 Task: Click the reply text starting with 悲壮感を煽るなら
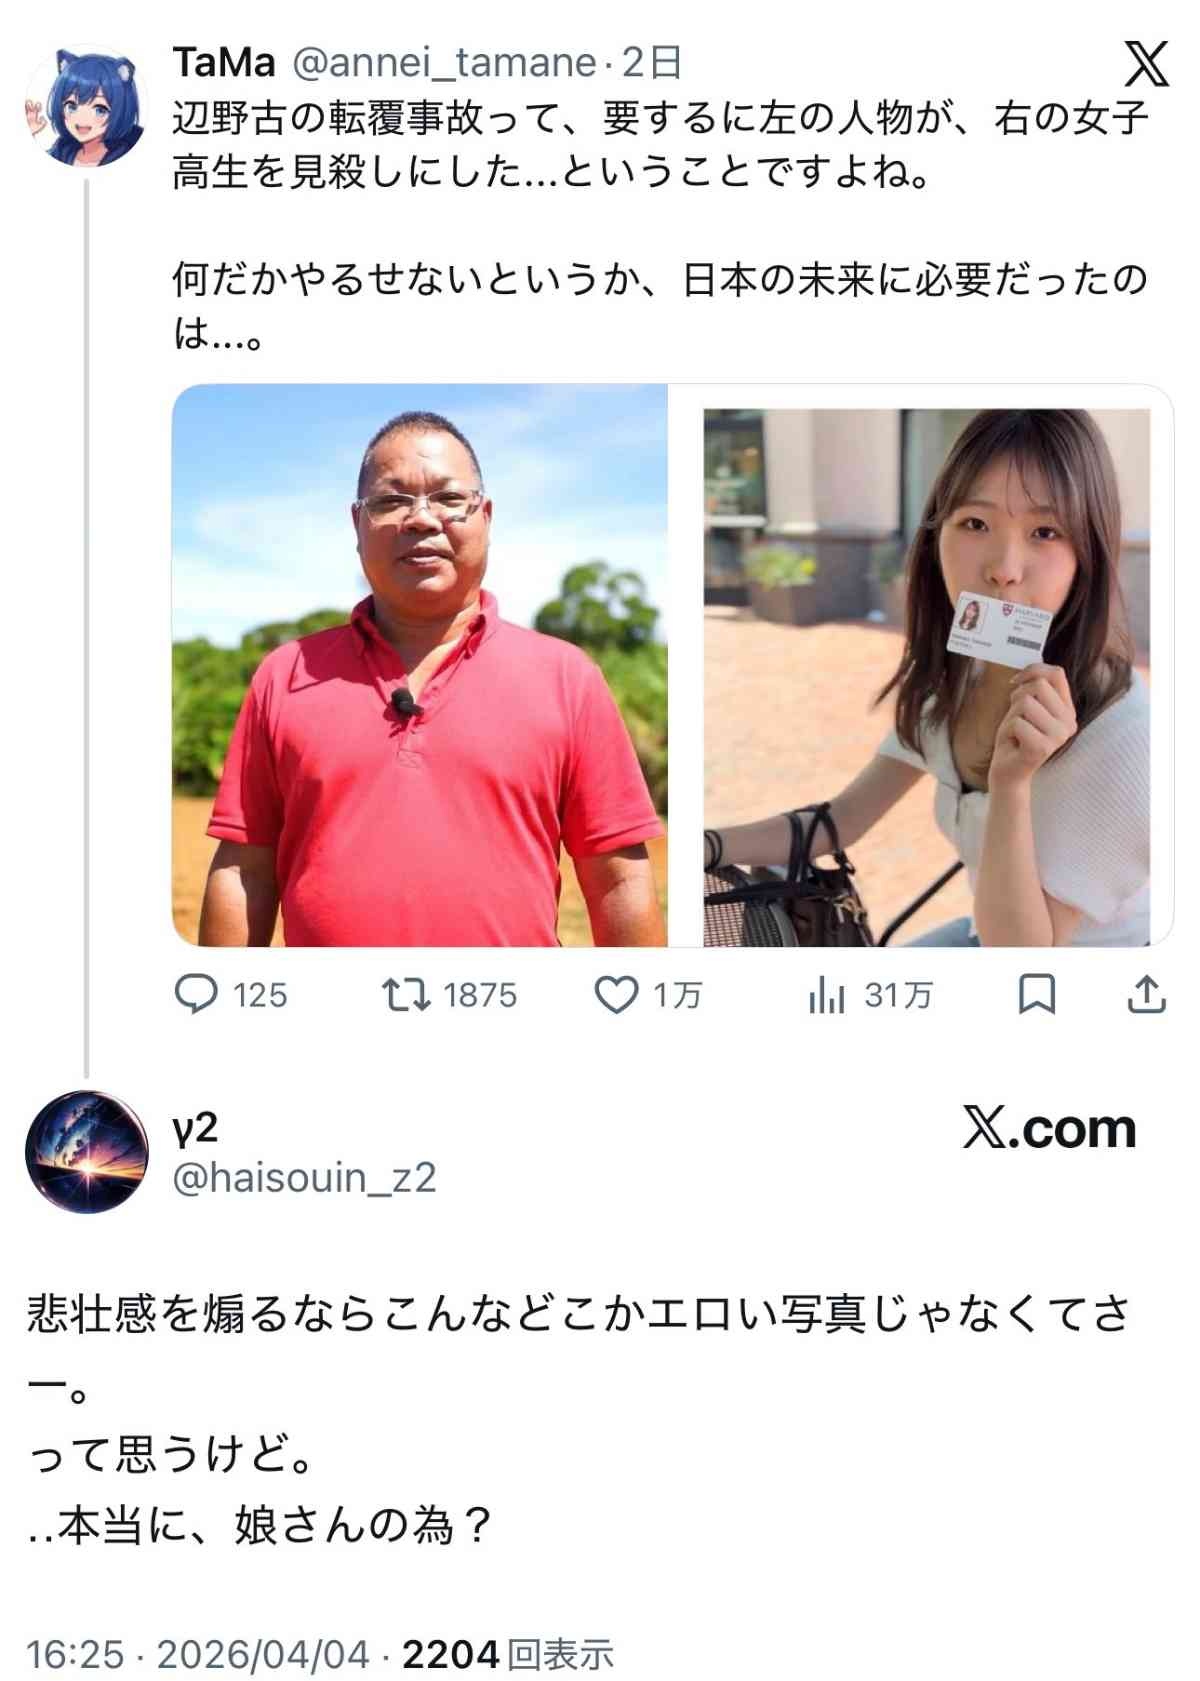[580, 1418]
